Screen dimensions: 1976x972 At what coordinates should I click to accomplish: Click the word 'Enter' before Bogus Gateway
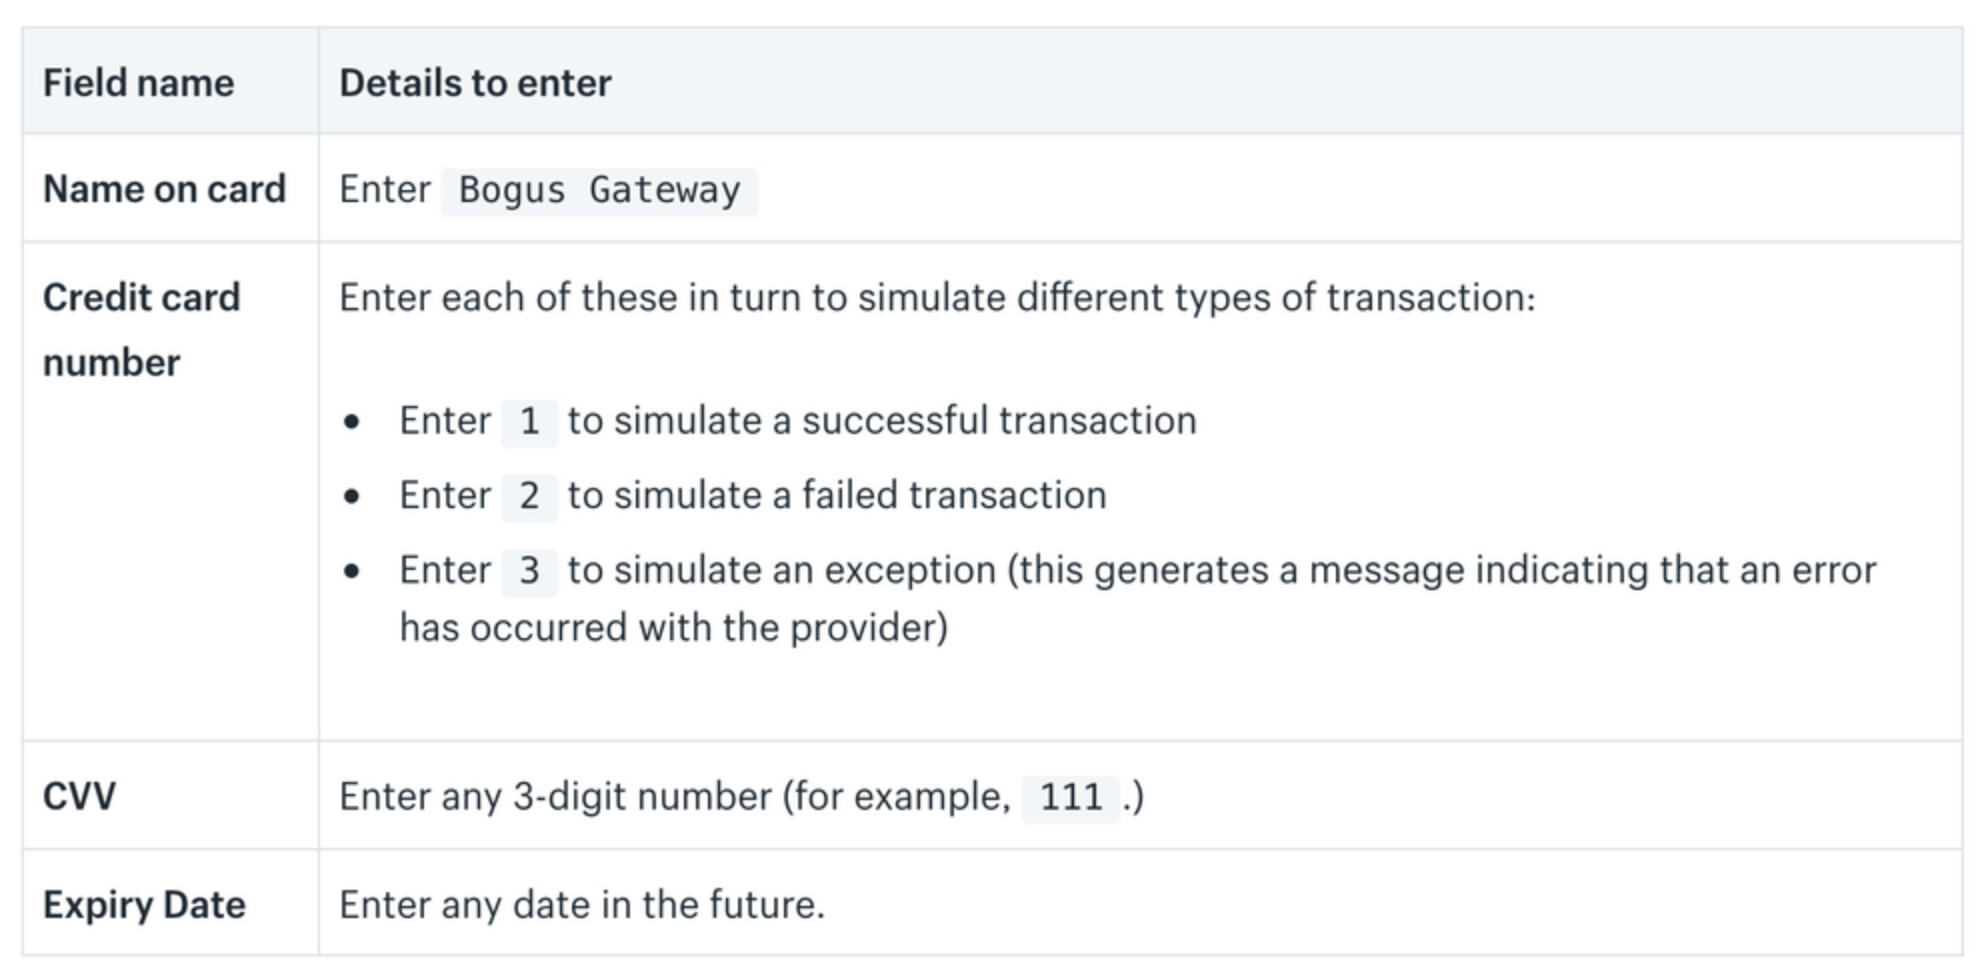(385, 189)
